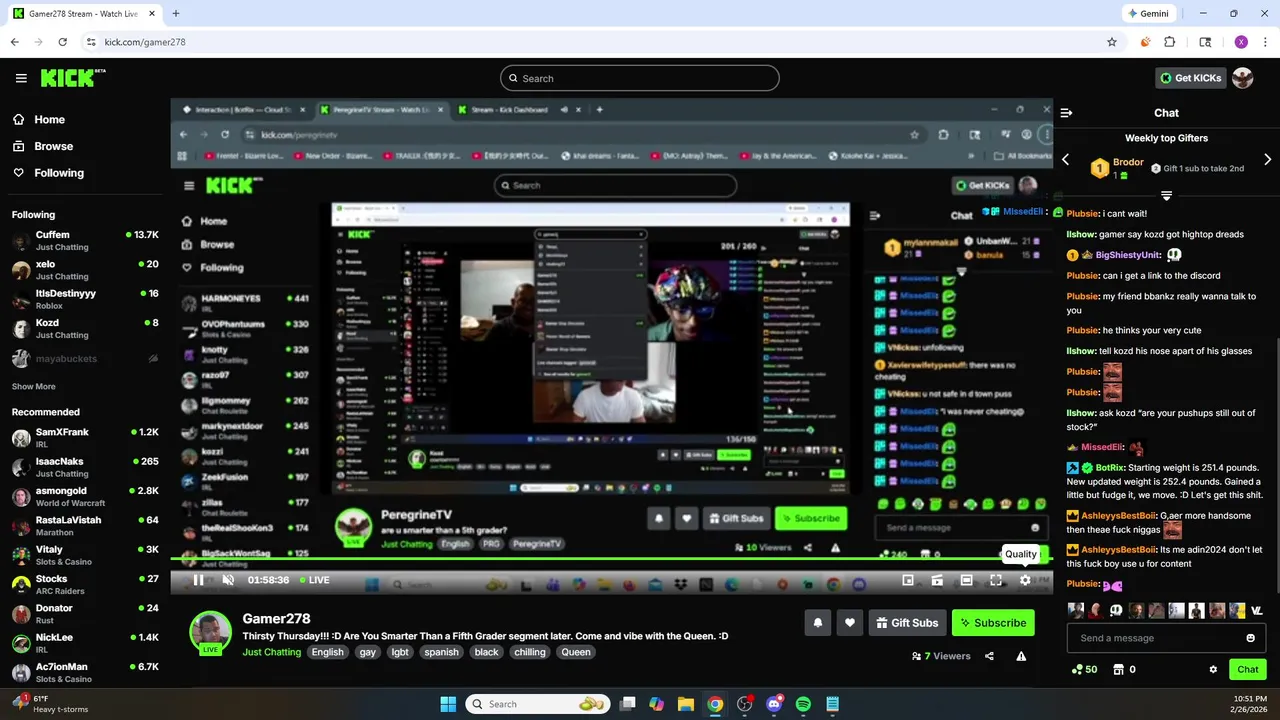
Task: Open Discord from the taskbar
Action: point(774,704)
